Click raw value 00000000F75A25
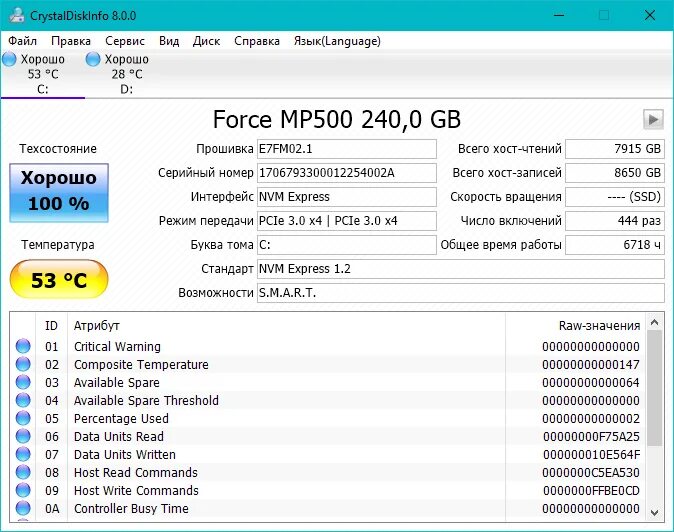Image resolution: width=674 pixels, height=532 pixels. 591,437
